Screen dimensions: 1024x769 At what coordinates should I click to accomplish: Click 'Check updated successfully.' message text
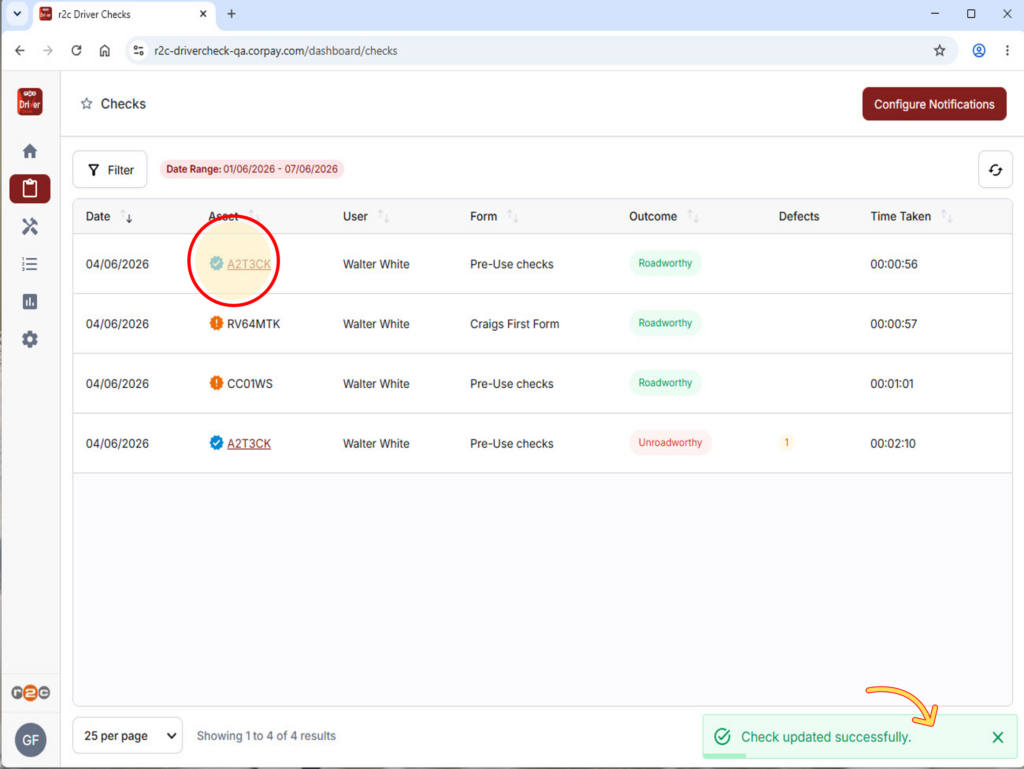[825, 737]
